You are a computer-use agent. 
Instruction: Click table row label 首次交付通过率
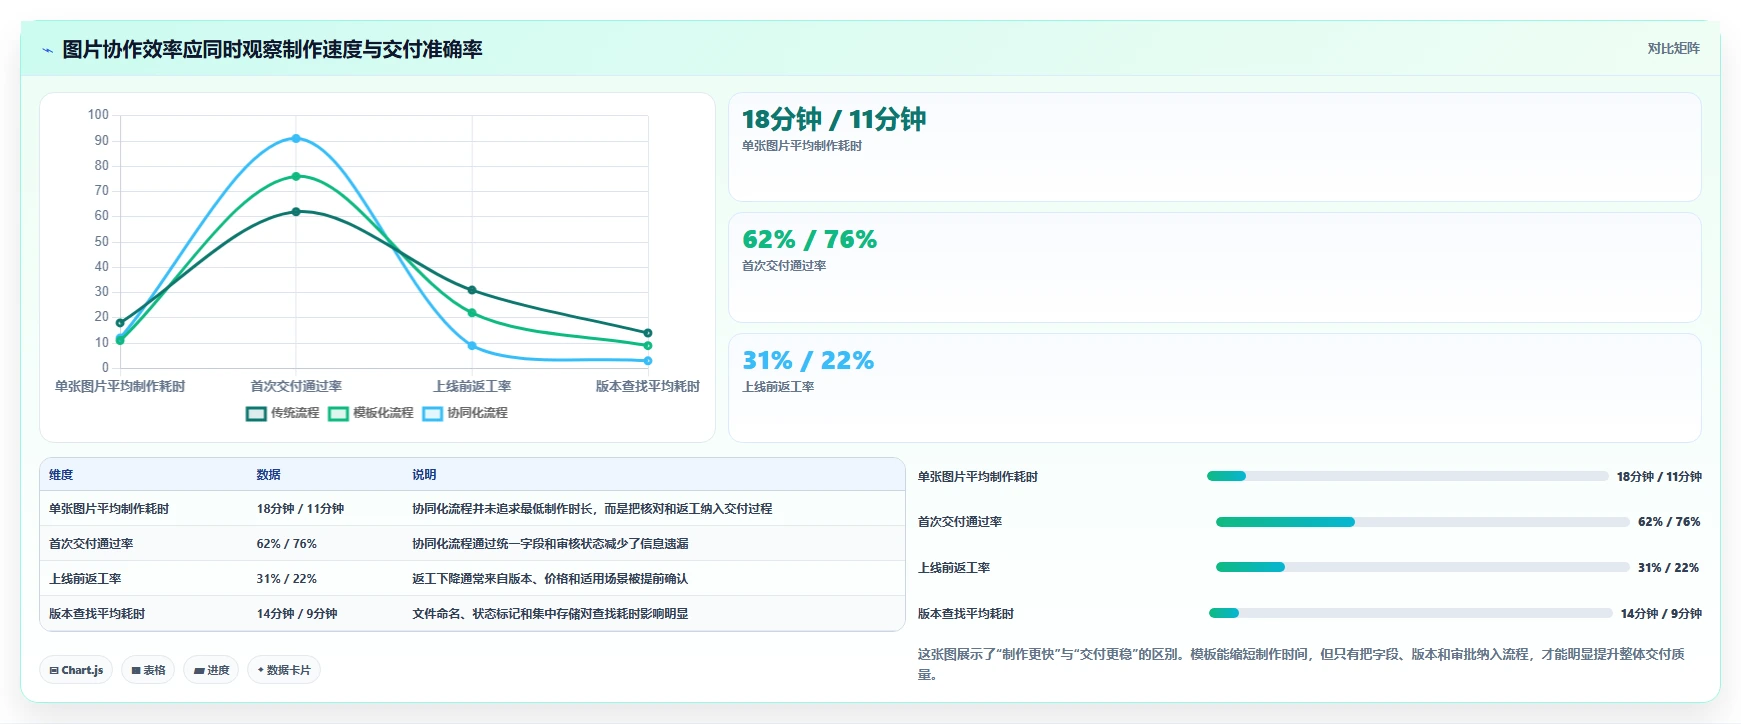(x=91, y=544)
